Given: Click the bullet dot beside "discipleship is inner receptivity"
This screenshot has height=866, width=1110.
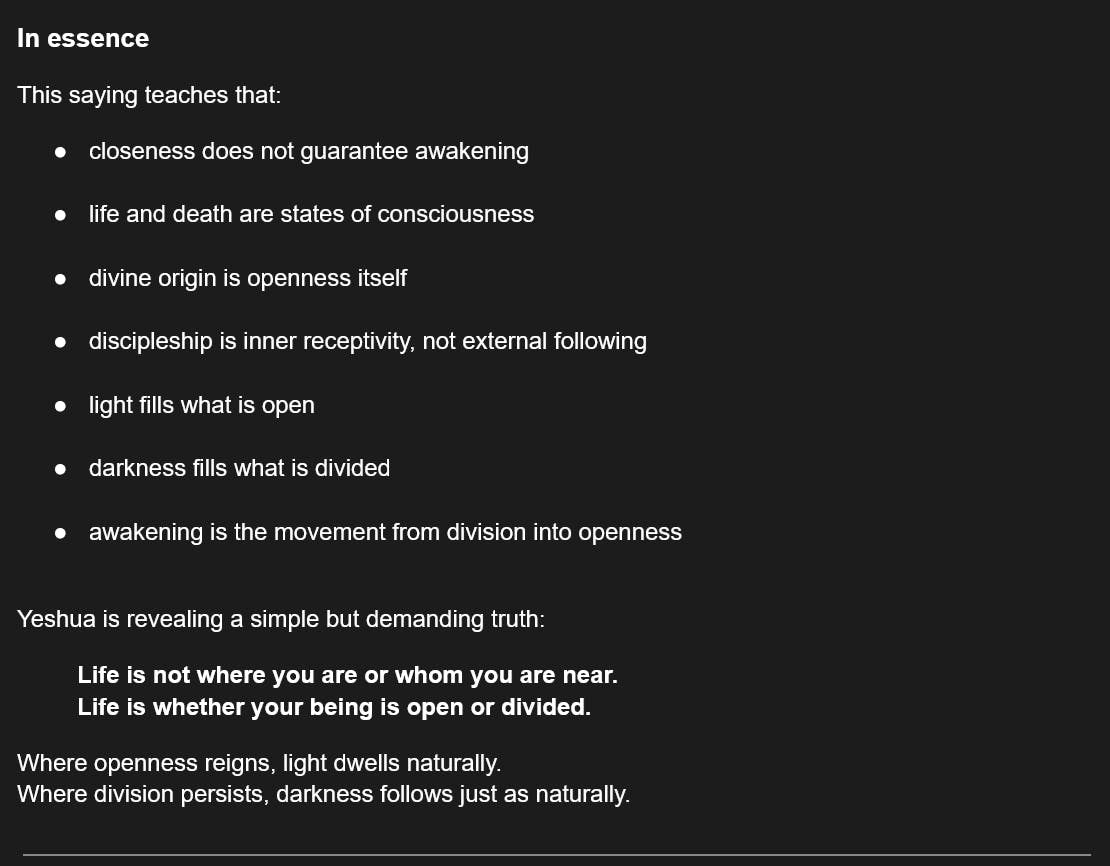Looking at the screenshot, I should click(61, 342).
